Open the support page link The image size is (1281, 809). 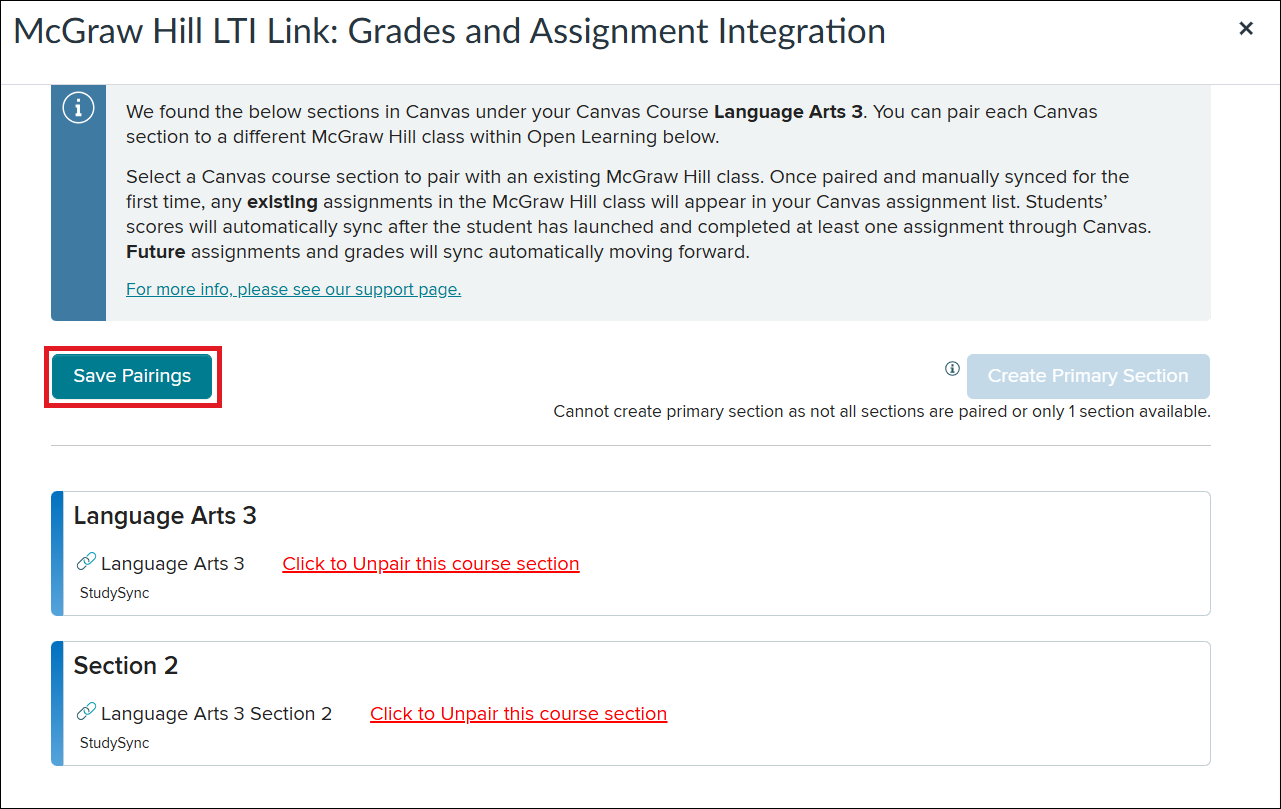[x=293, y=289]
